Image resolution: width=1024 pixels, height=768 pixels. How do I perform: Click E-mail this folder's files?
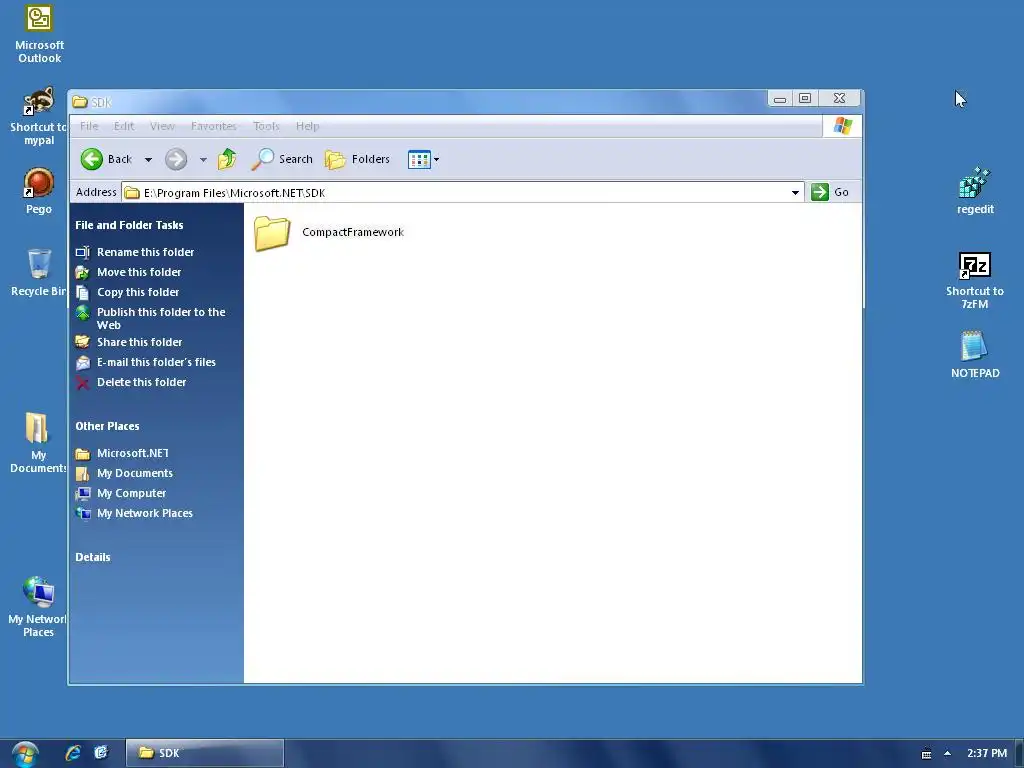pyautogui.click(x=156, y=362)
